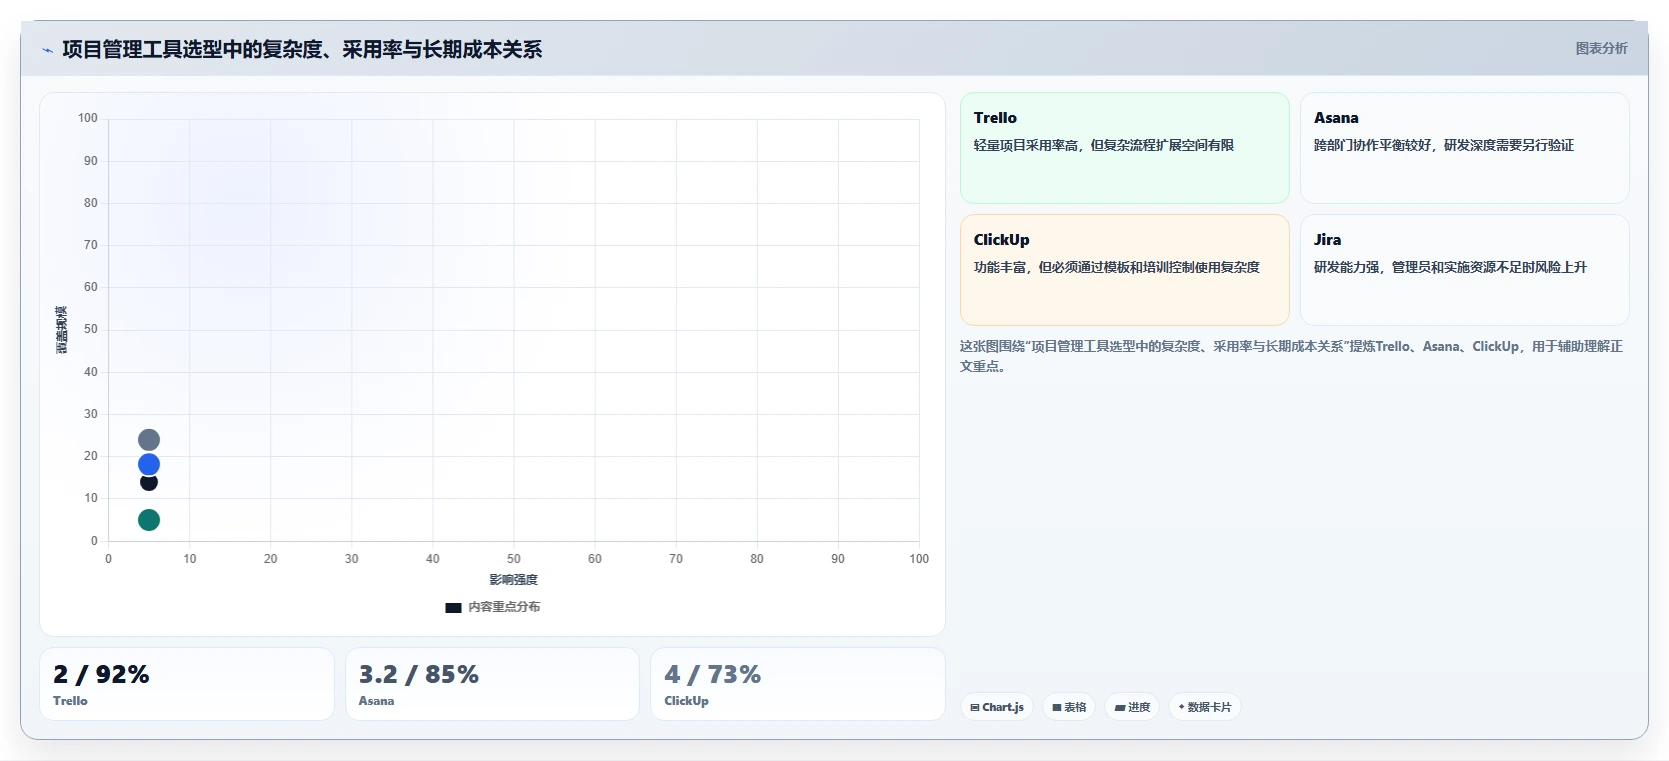Screen dimensions: 1669x761
Task: Open the ClickUp summary card
Action: coord(1125,270)
